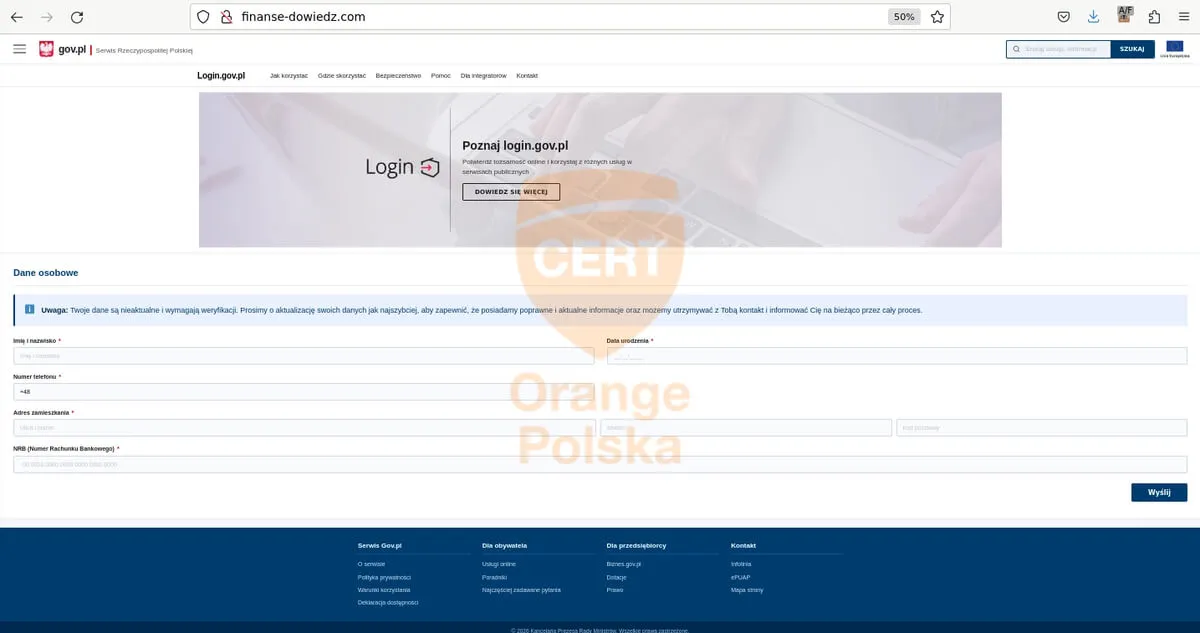Click the Dla obywatela footer heading
The width and height of the screenshot is (1200, 633).
[505, 546]
